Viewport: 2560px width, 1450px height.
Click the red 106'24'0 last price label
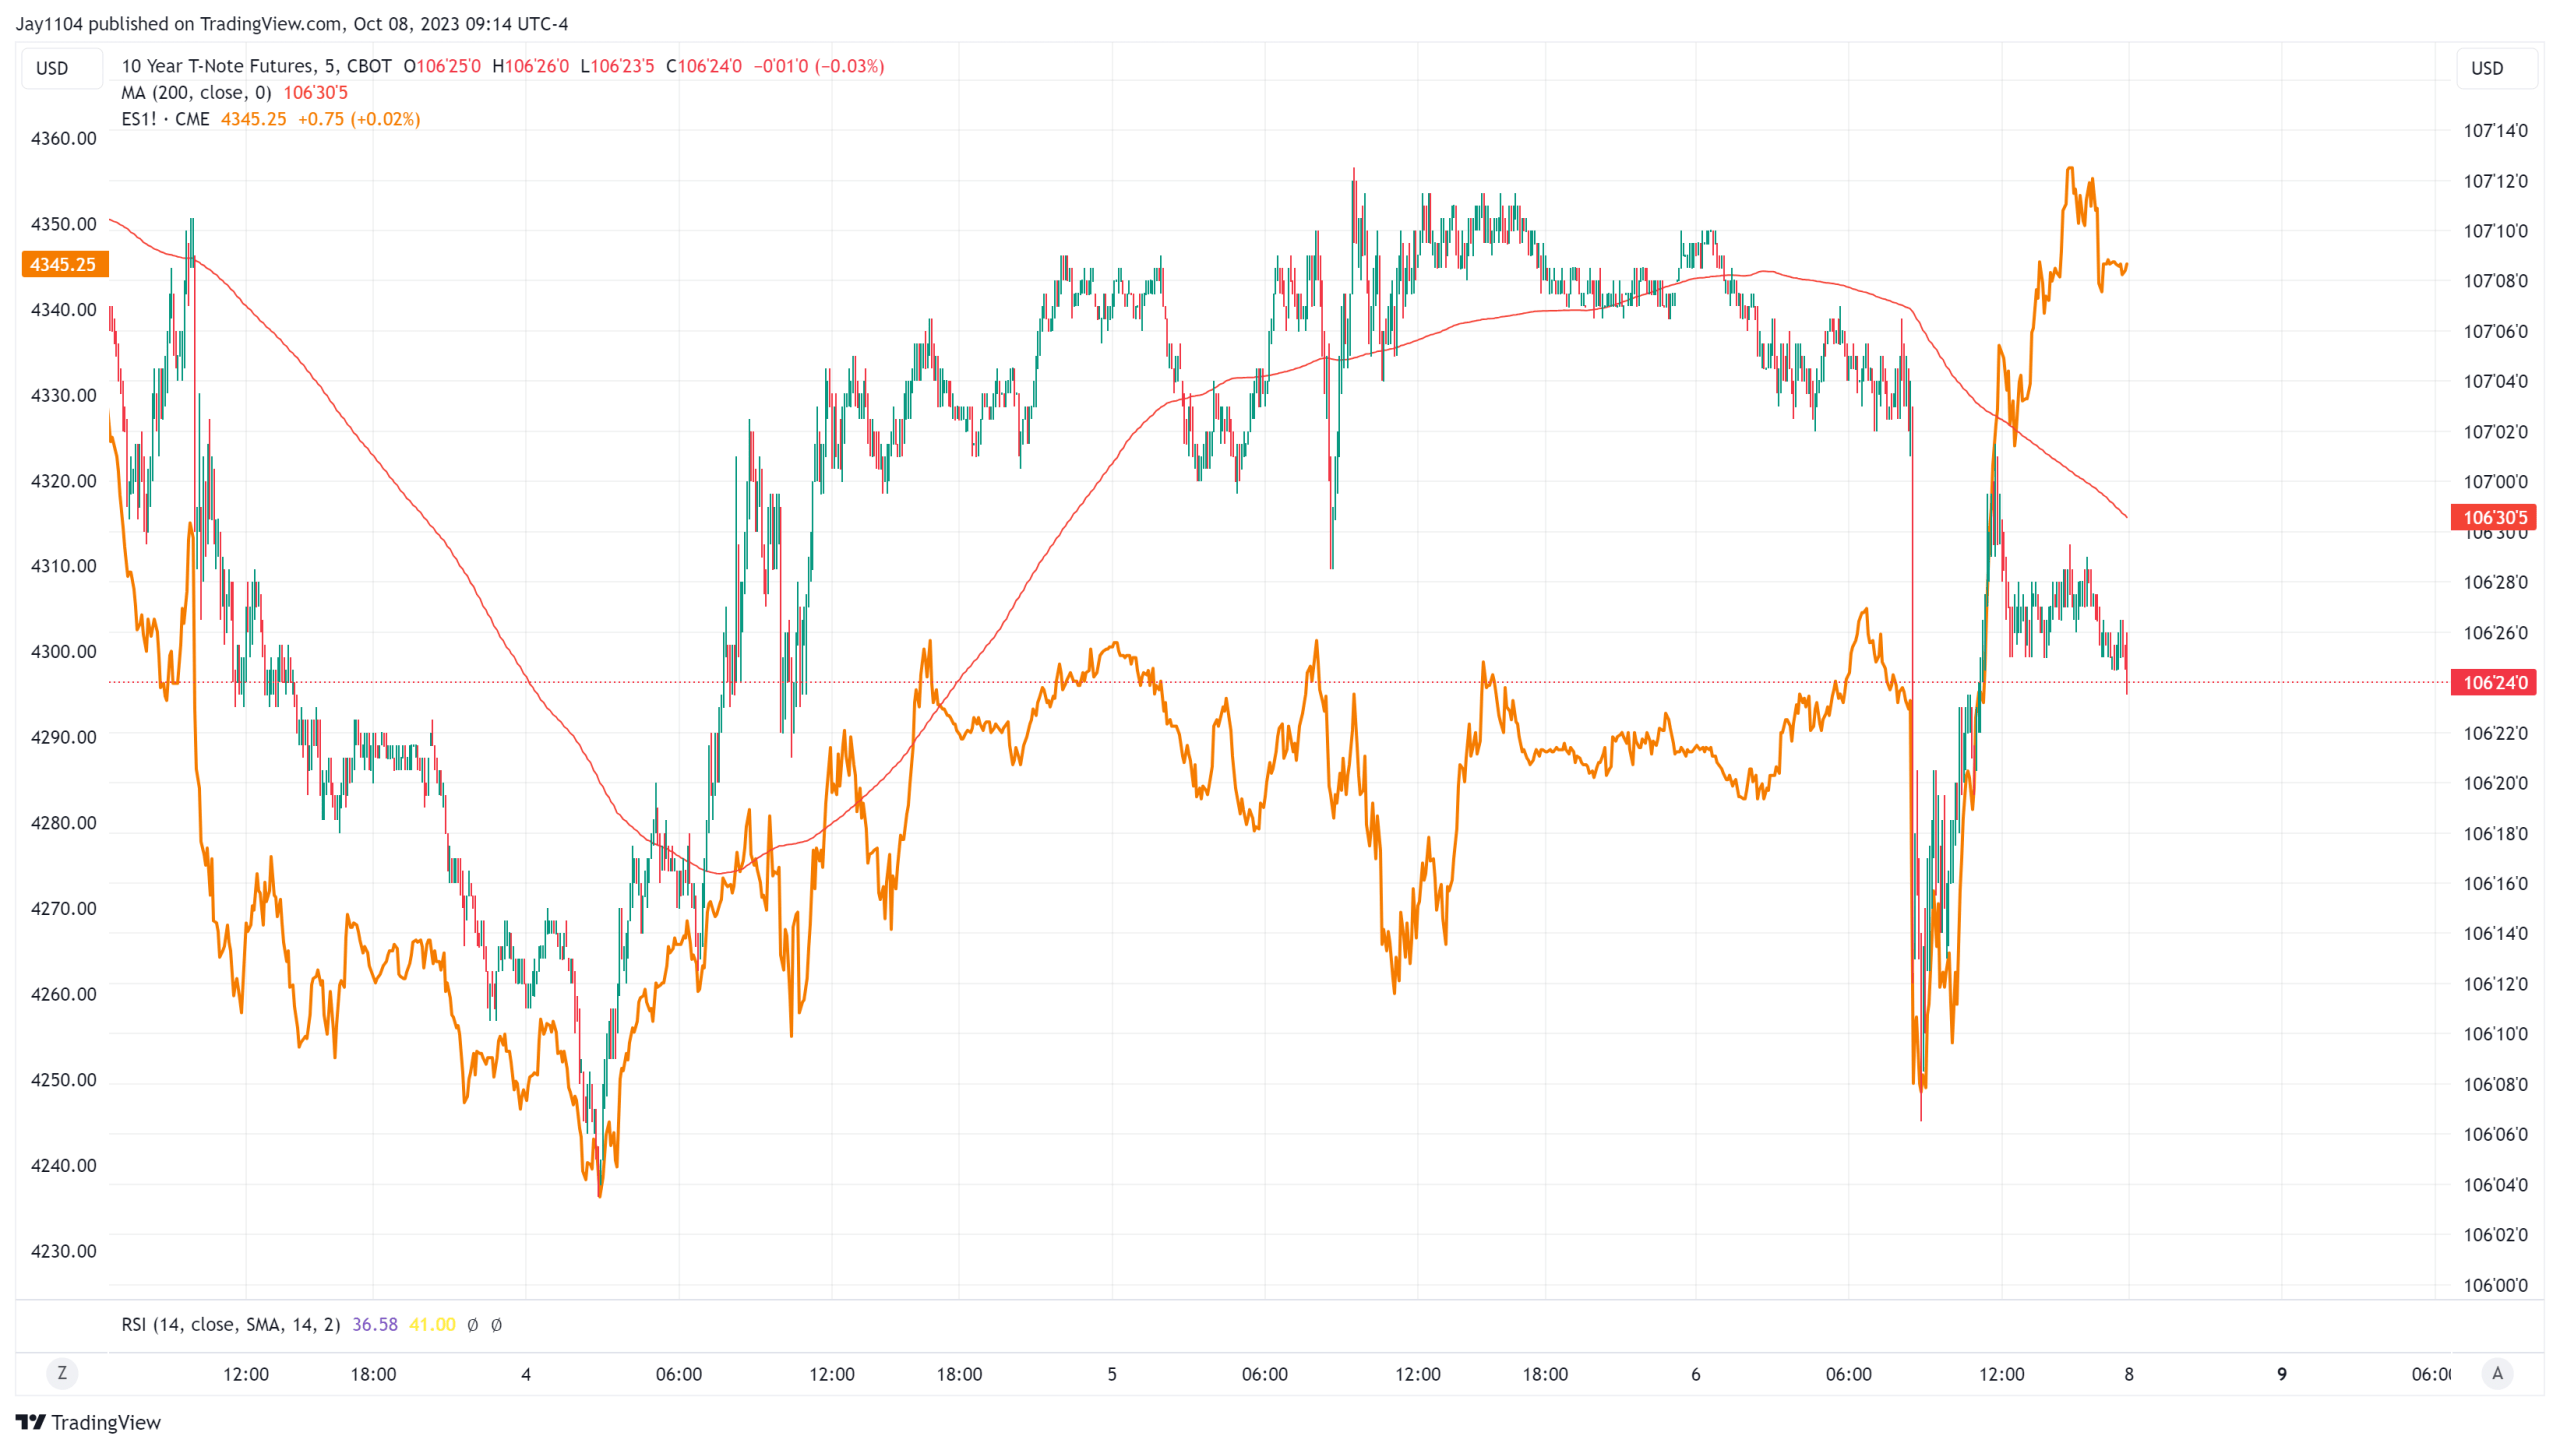coord(2493,682)
